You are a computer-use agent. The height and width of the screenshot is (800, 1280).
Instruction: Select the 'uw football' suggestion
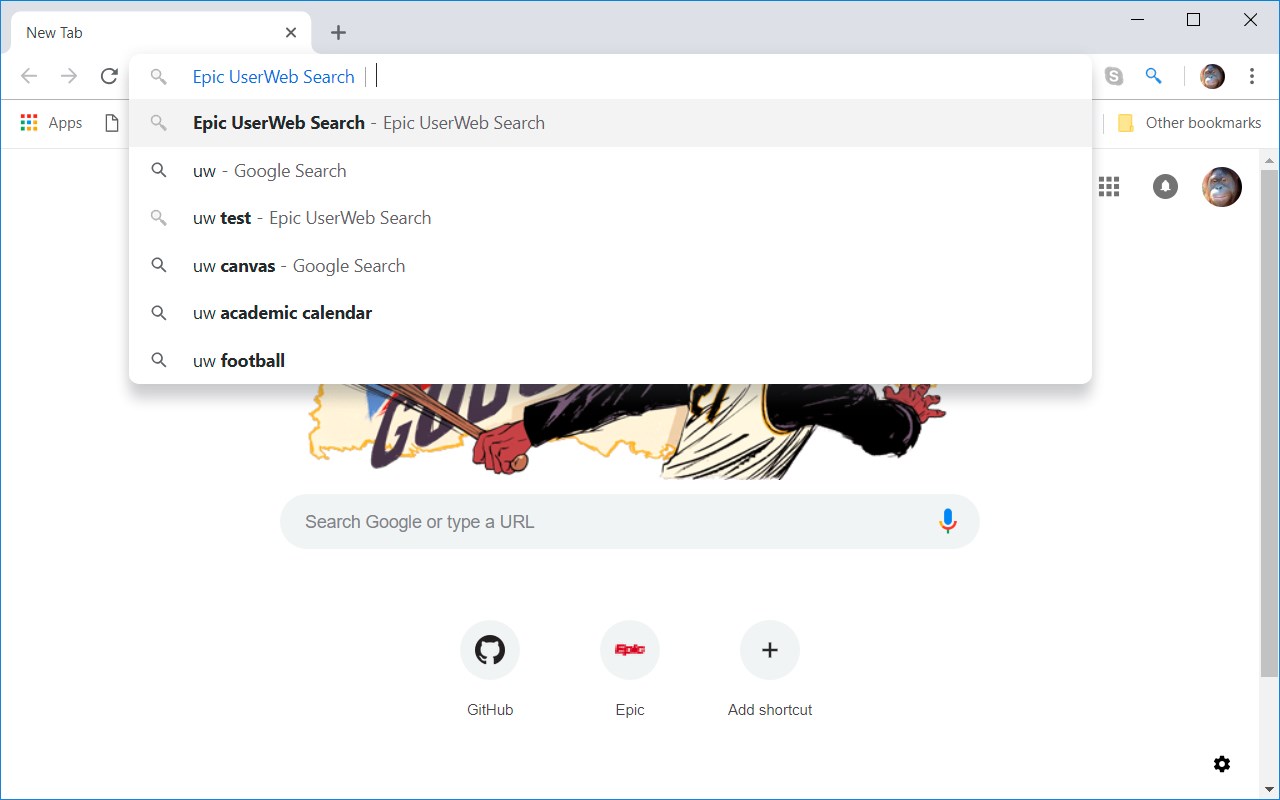point(610,361)
